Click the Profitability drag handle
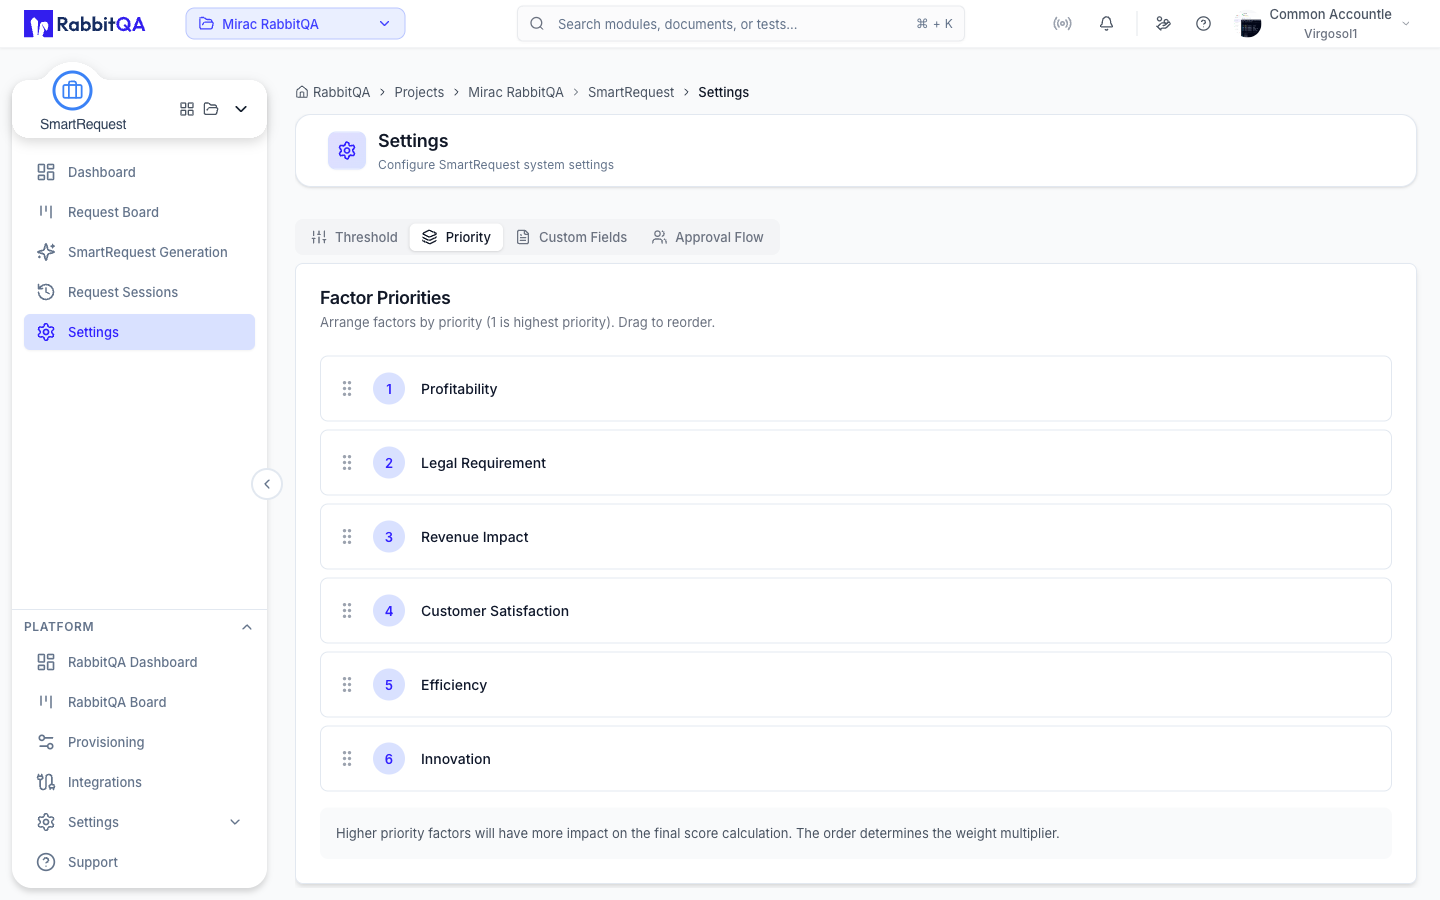Image resolution: width=1440 pixels, height=900 pixels. pyautogui.click(x=347, y=389)
